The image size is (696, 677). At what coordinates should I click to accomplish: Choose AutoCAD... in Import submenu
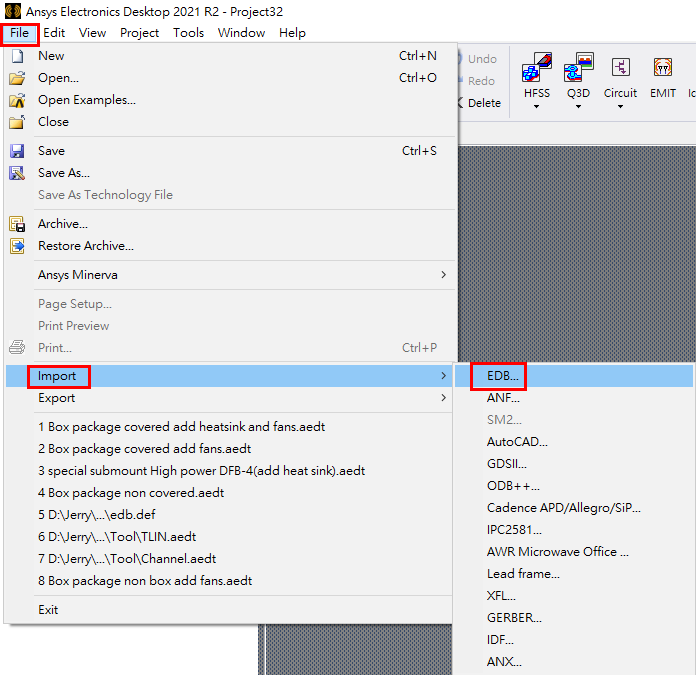[x=573, y=442]
